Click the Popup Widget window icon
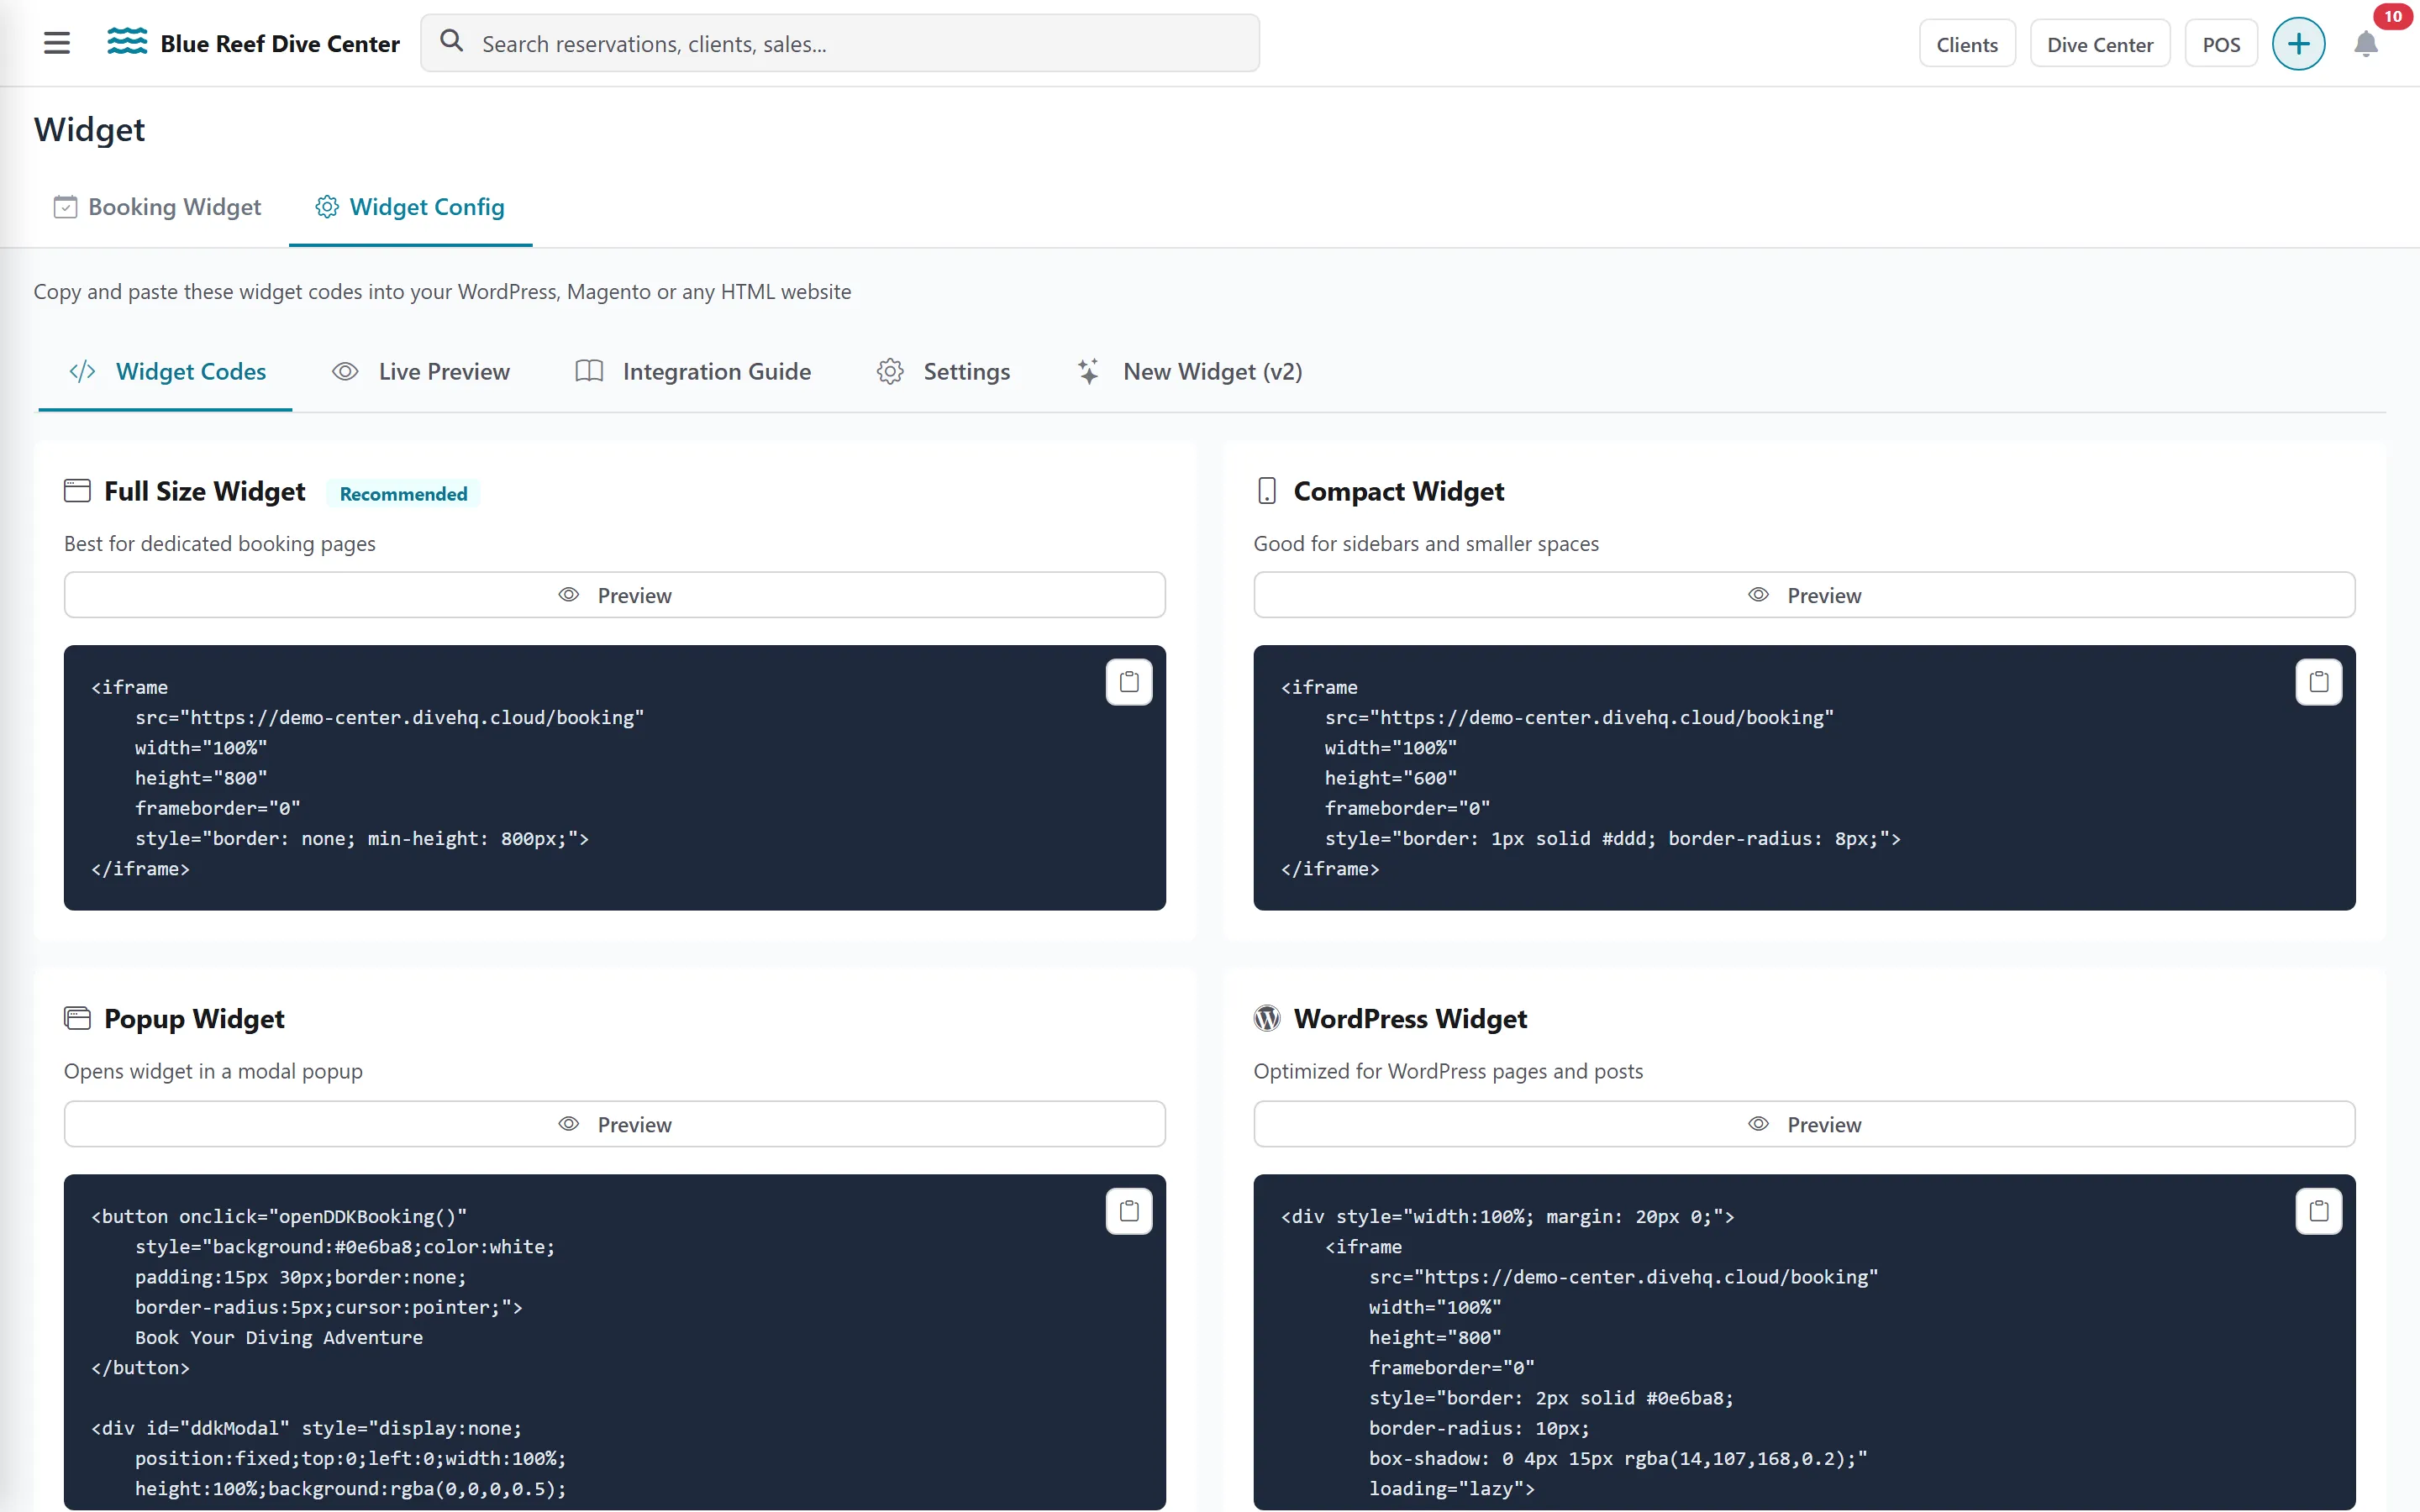 tap(77, 1018)
